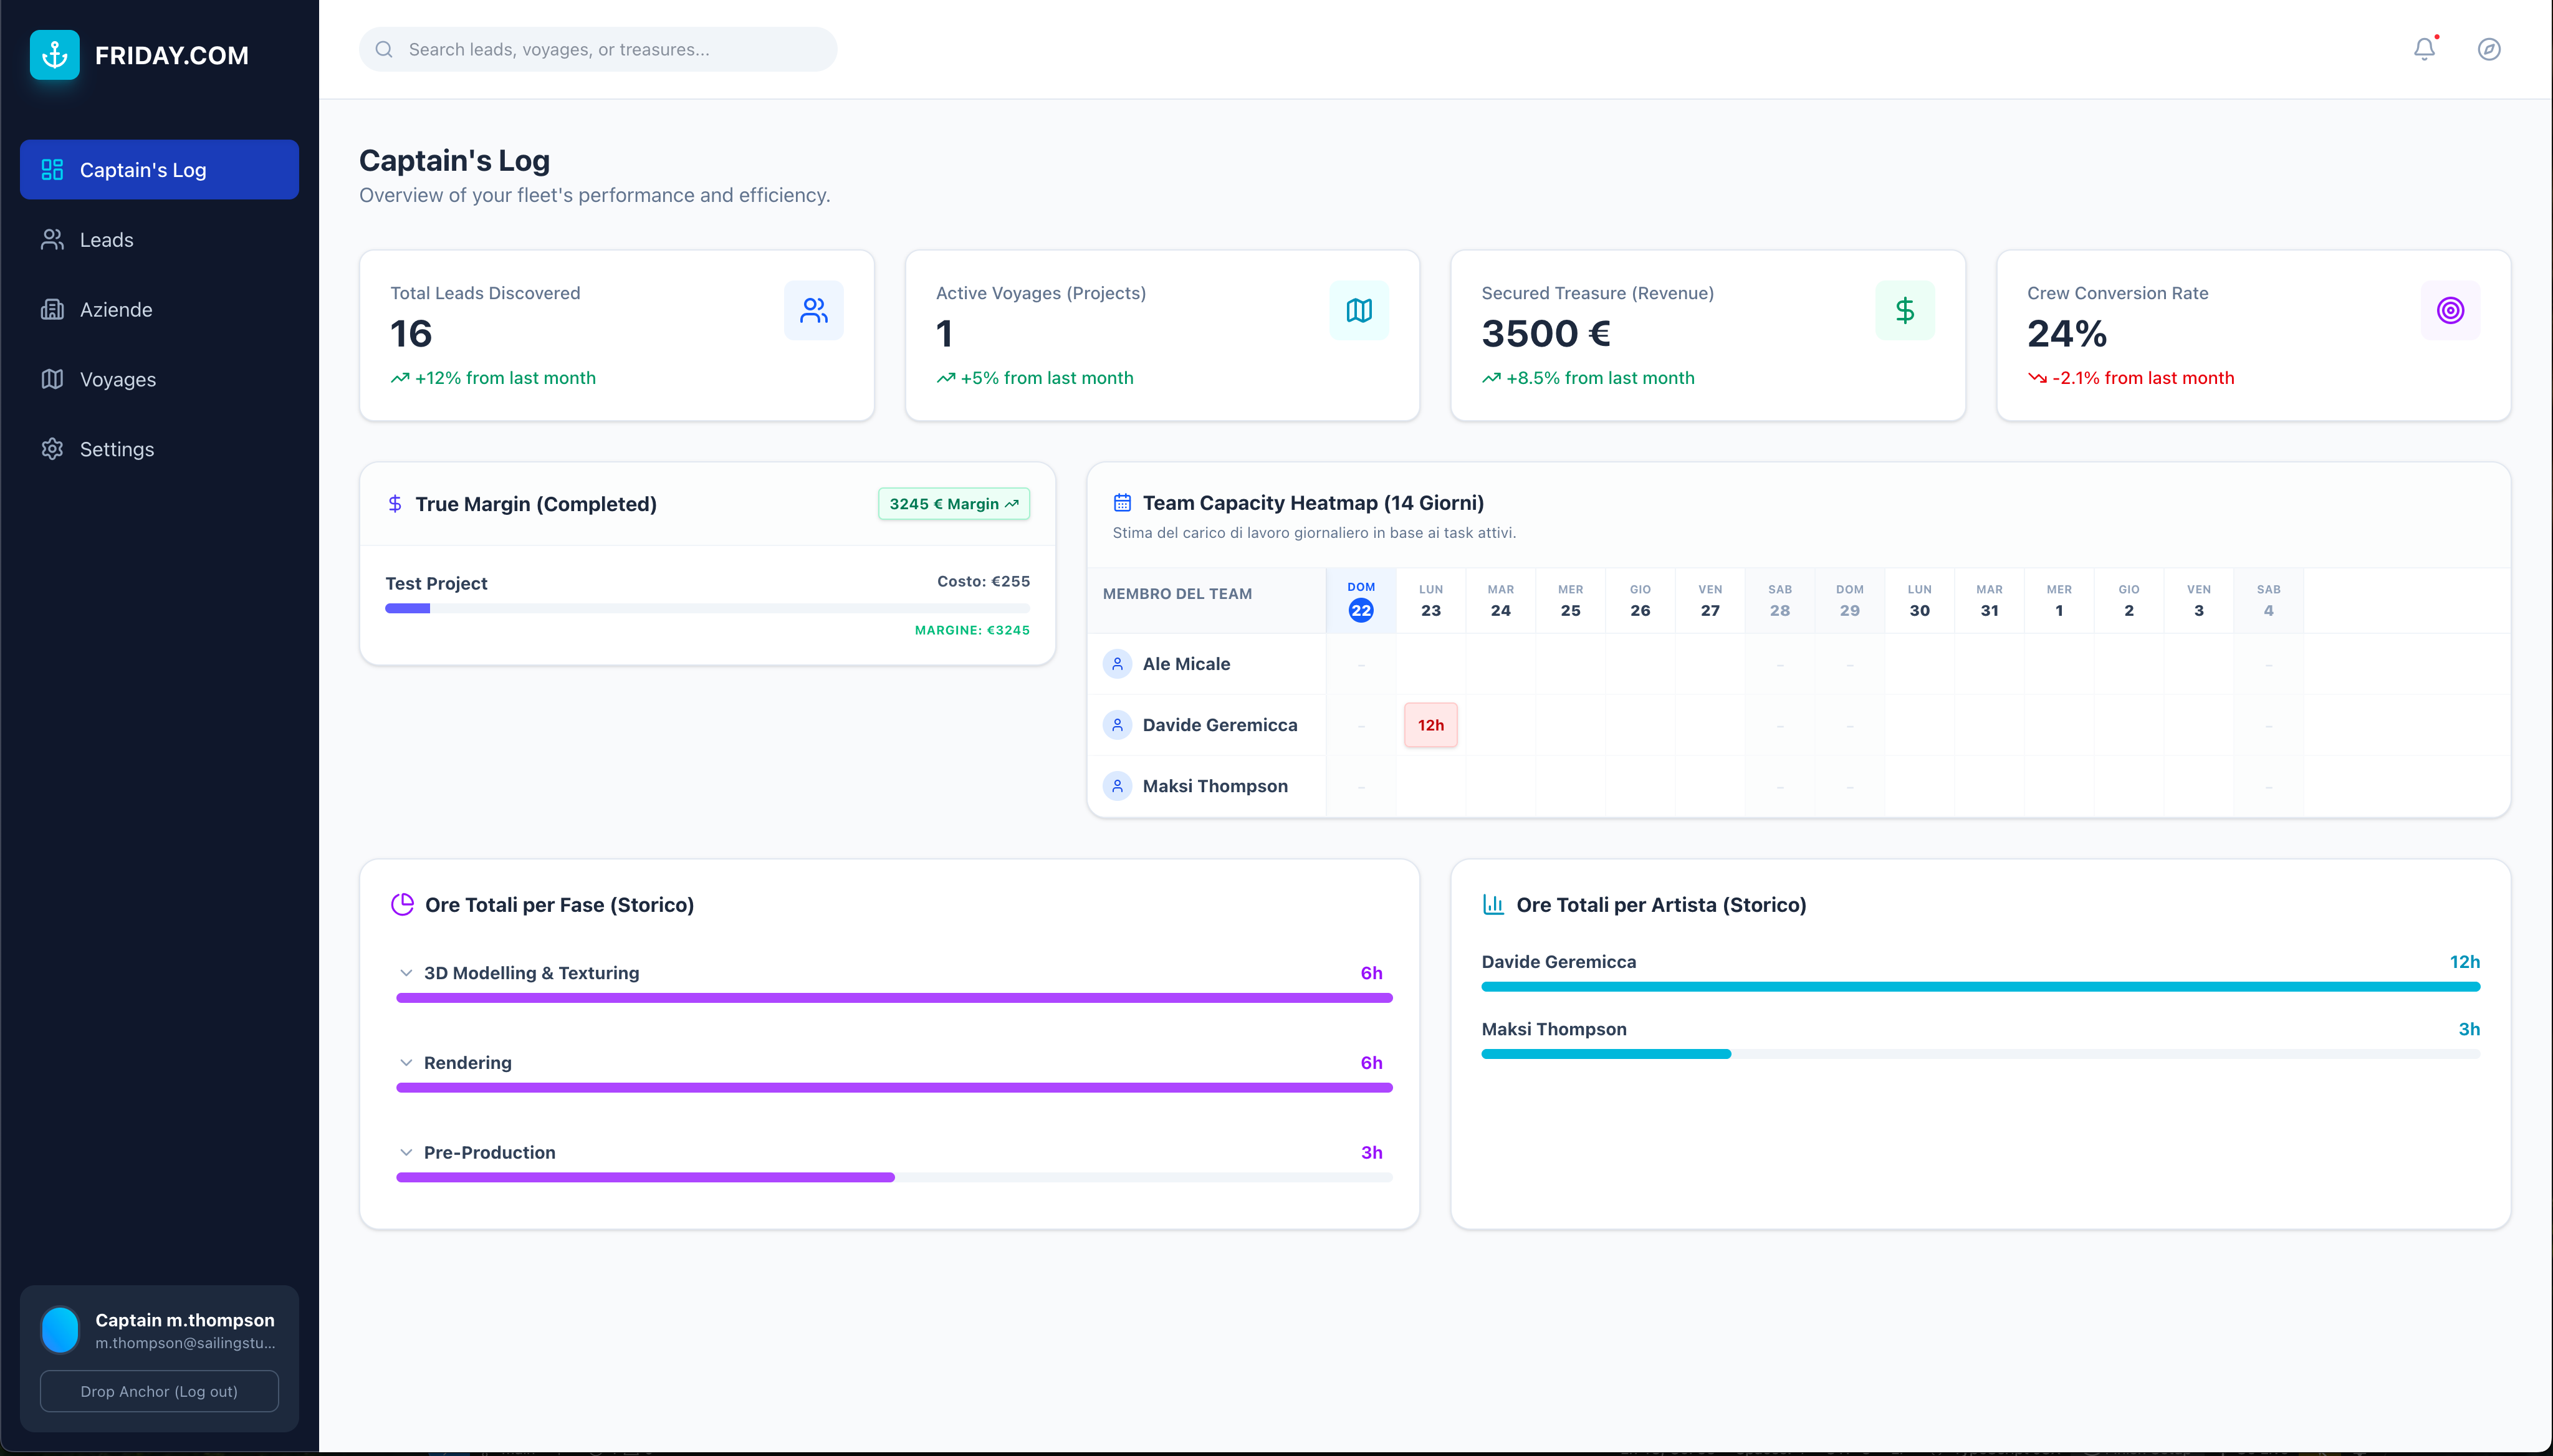Click the anchor logo icon

(55, 55)
